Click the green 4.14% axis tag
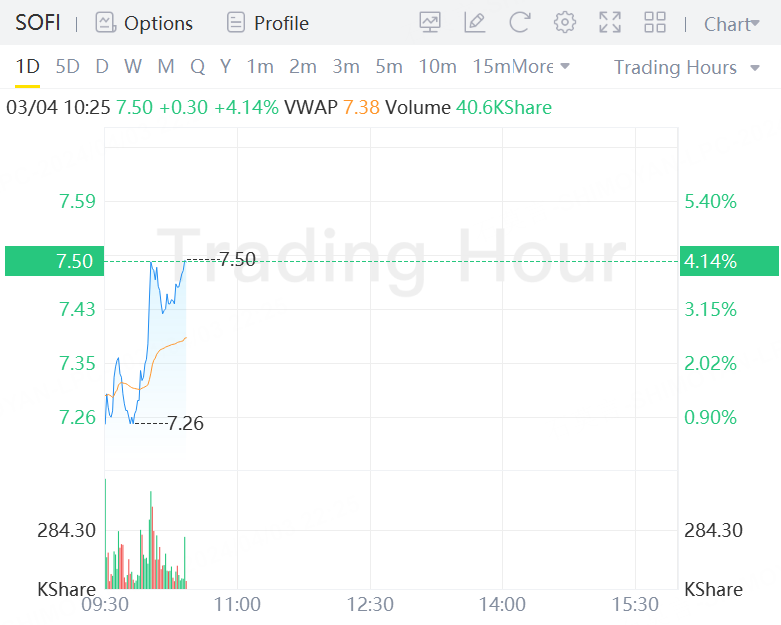Viewport: 781px width, 625px height. click(729, 261)
